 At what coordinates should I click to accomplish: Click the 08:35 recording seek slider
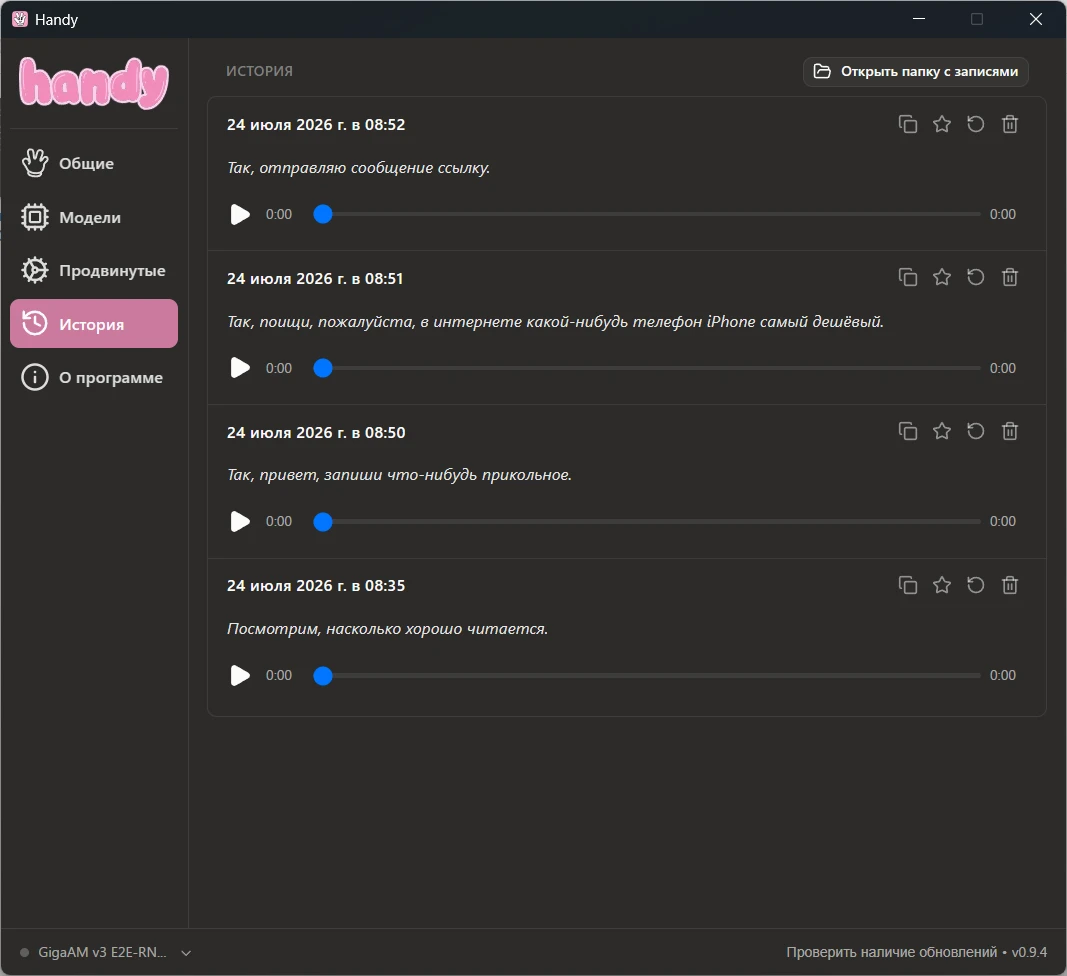pyautogui.click(x=646, y=675)
